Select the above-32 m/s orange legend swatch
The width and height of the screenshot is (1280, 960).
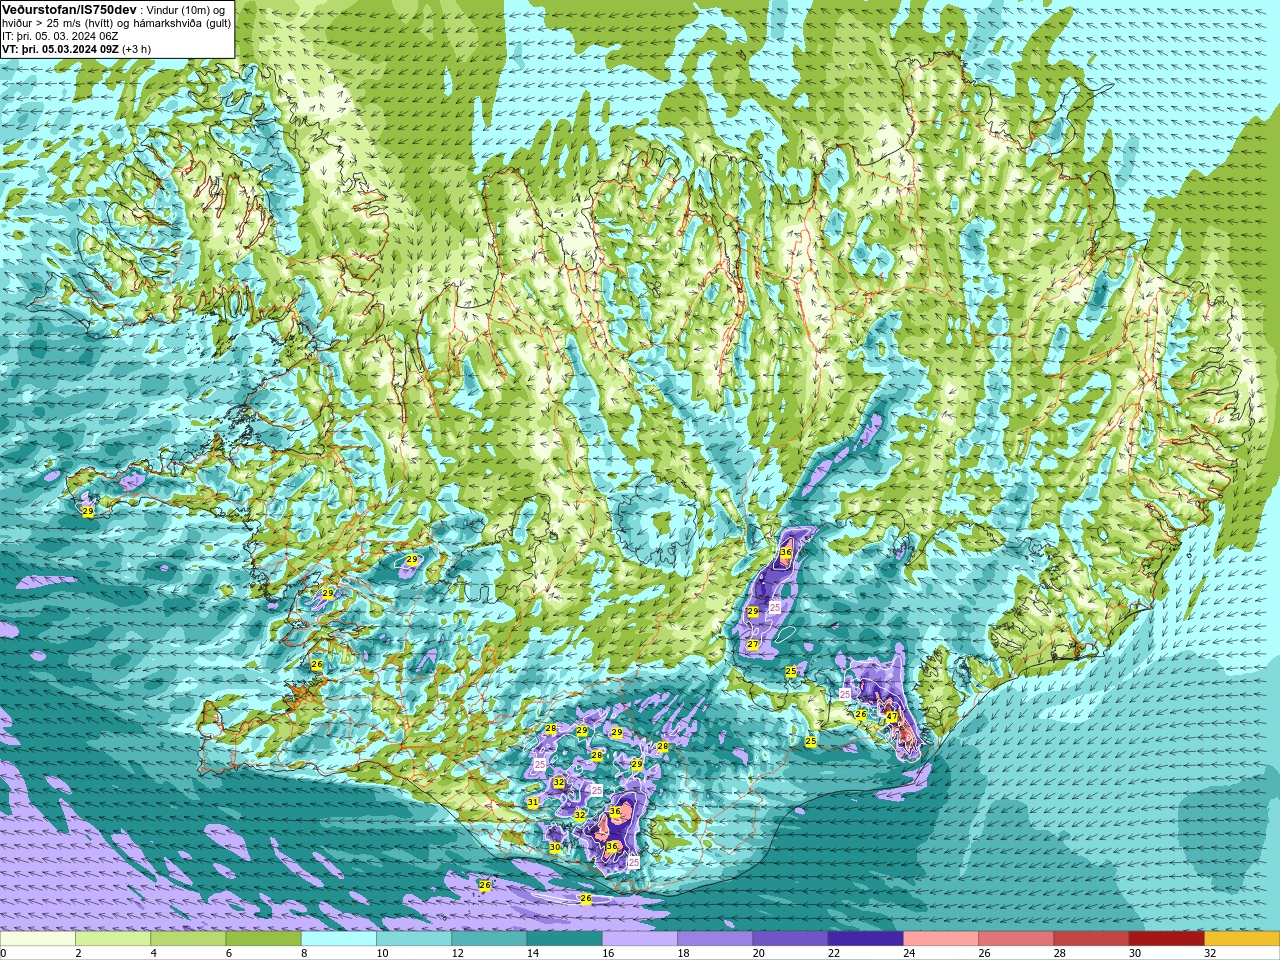pos(1242,939)
